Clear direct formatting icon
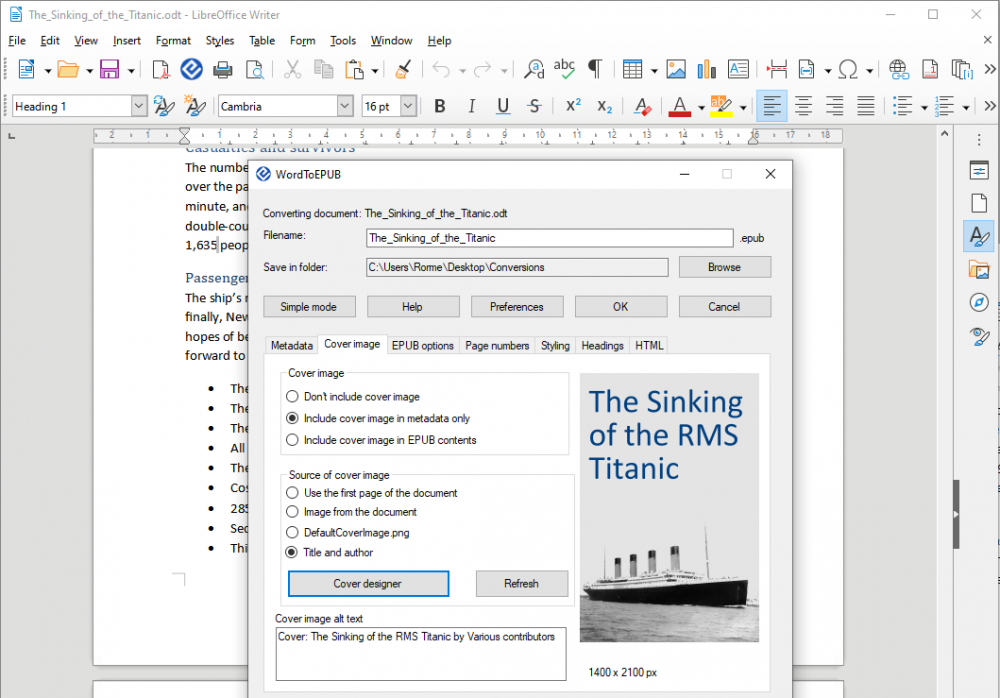The image size is (1000, 698). [x=642, y=106]
